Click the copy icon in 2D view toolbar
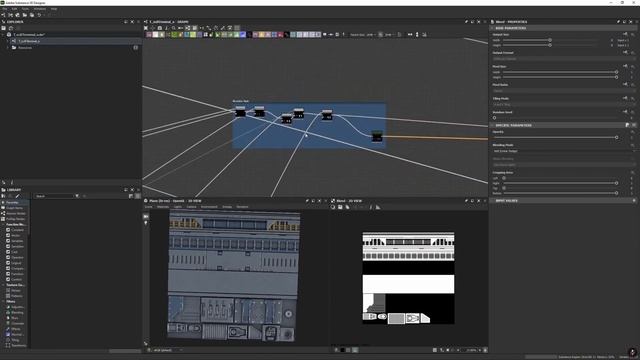Screen dimensions: 640x360 [x=347, y=207]
